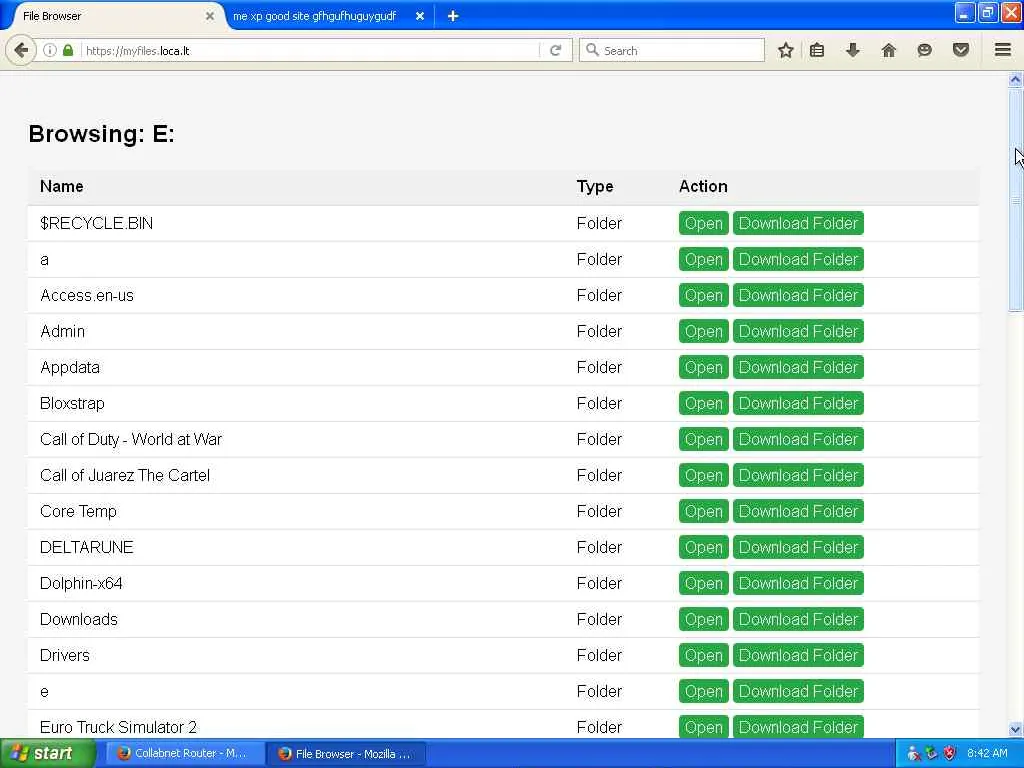
Task: Open a new tab with plus button
Action: click(x=453, y=16)
